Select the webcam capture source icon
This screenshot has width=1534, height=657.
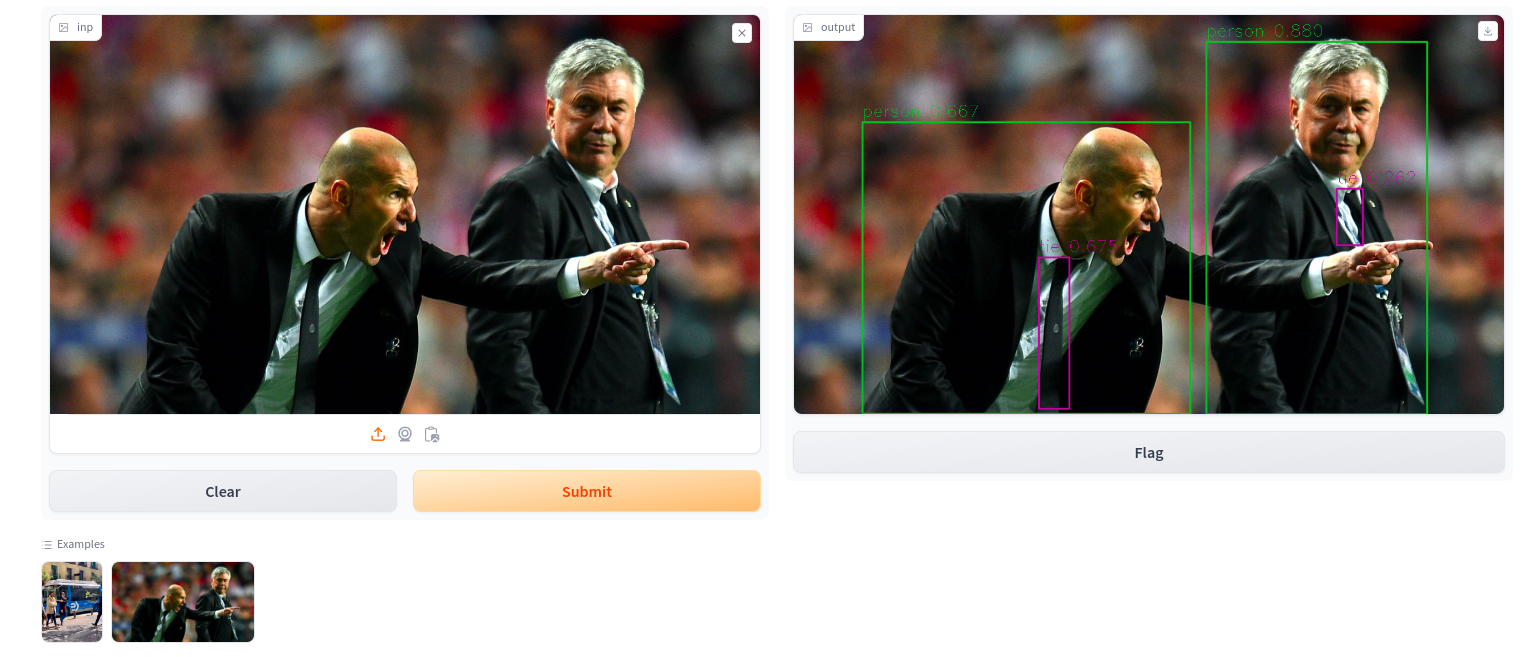click(x=405, y=434)
